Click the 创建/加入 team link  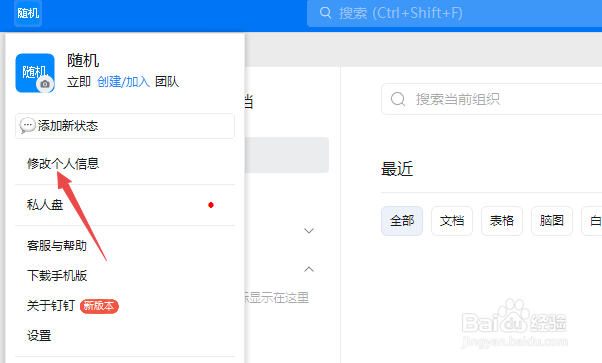[x=123, y=81]
